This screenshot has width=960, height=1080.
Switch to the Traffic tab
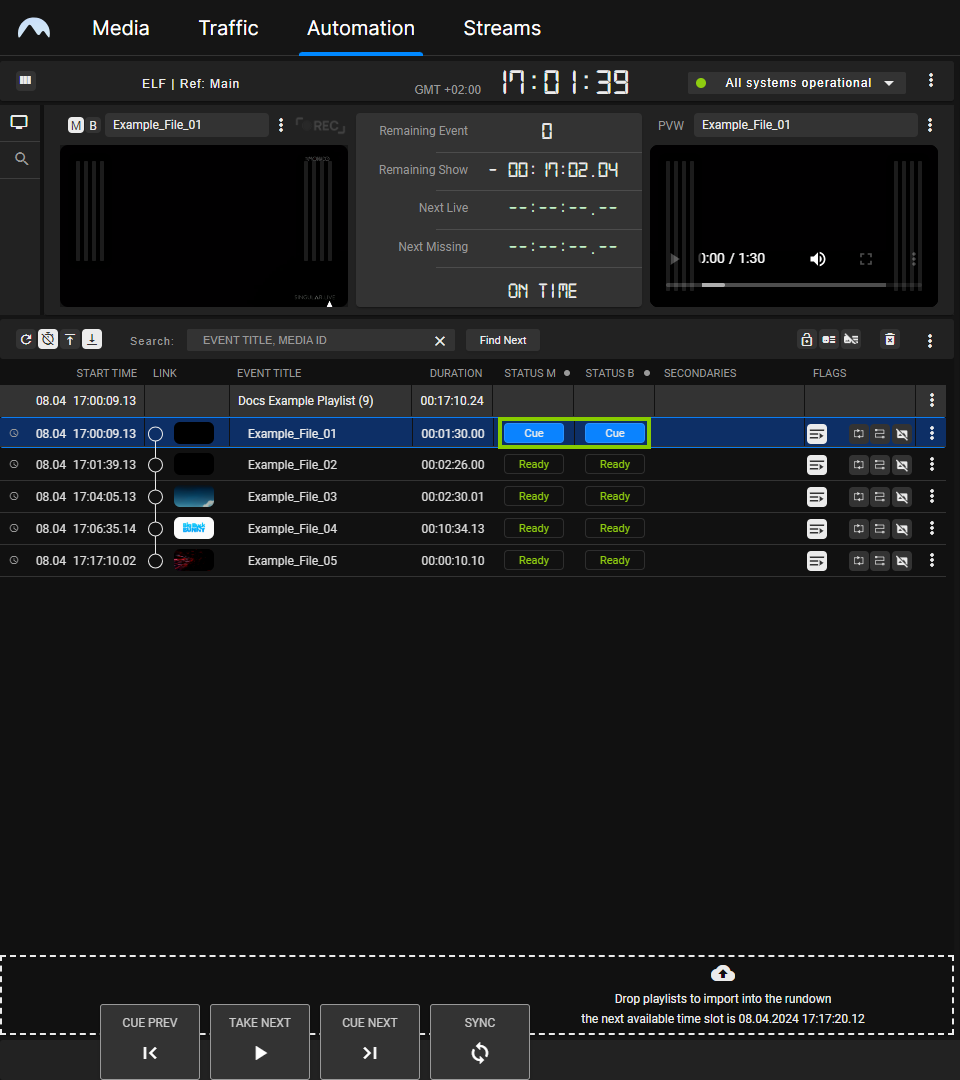pyautogui.click(x=228, y=28)
